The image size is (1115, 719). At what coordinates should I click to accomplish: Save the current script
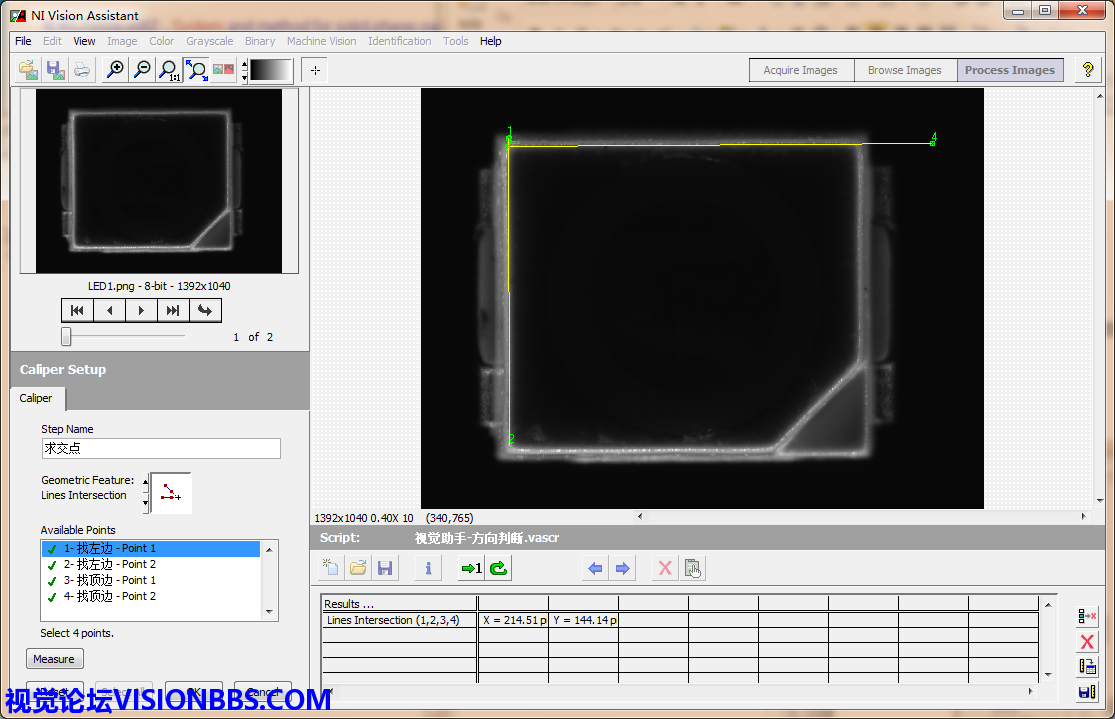pos(385,568)
